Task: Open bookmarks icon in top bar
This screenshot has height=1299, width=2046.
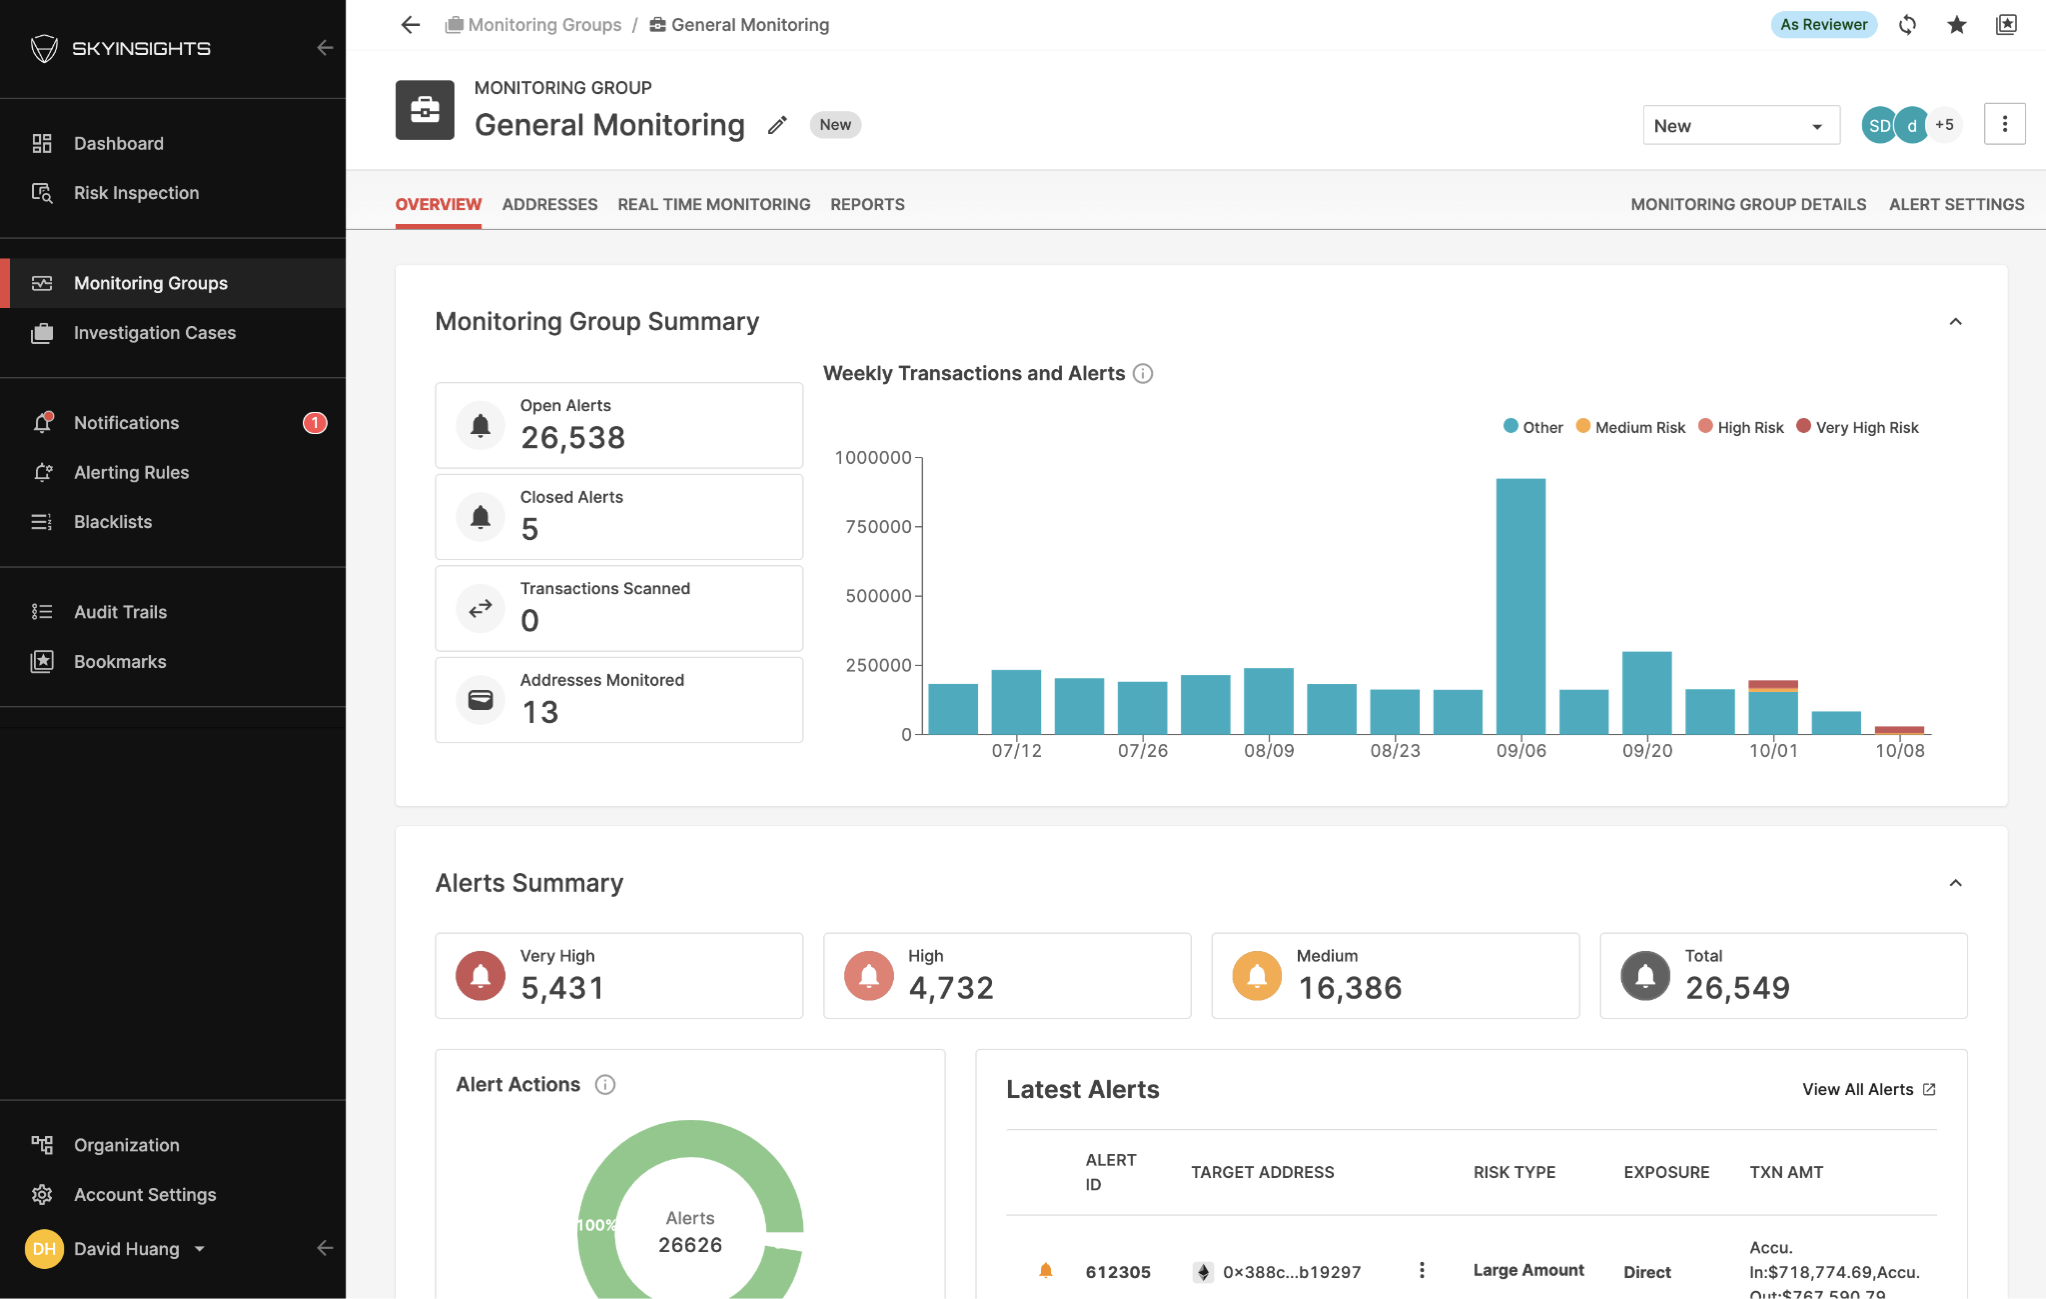Action: pyautogui.click(x=2006, y=25)
